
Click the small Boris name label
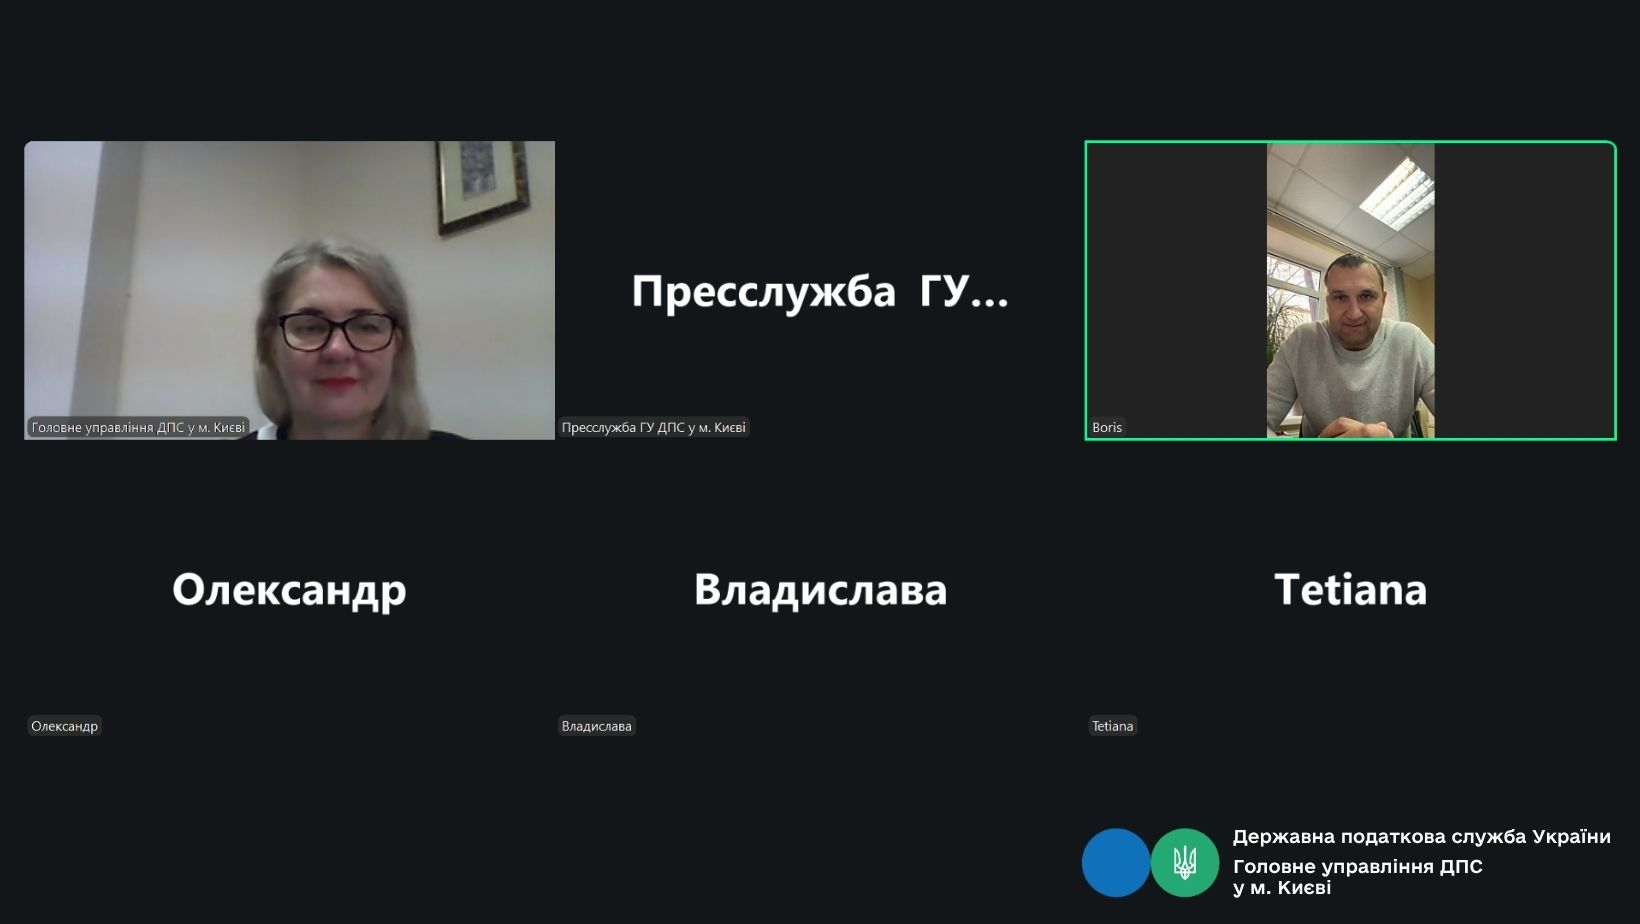[x=1106, y=427]
